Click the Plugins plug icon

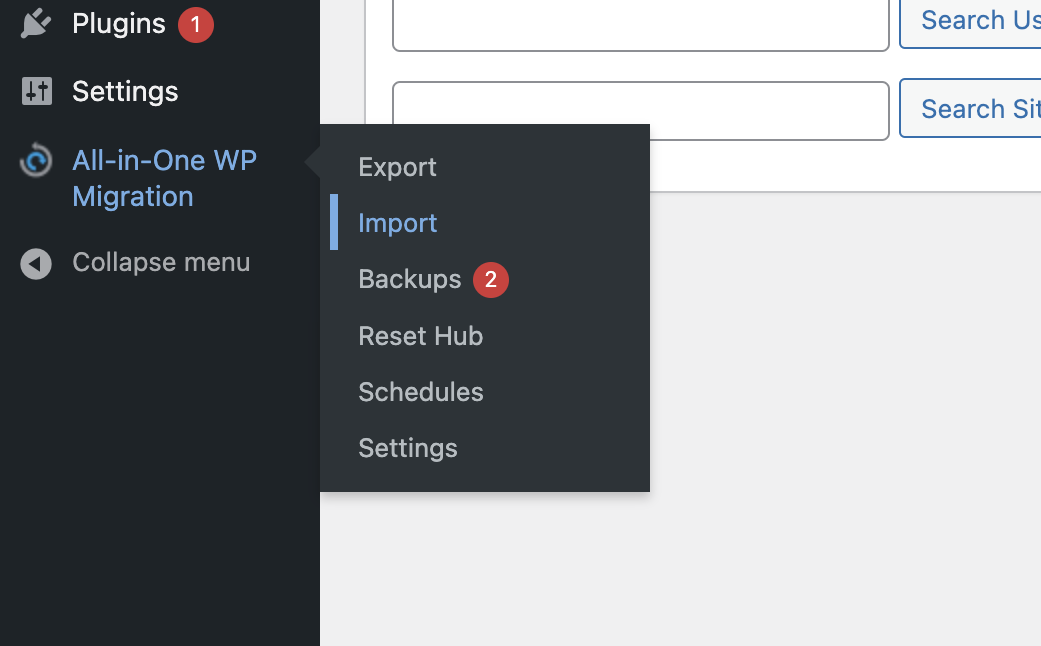coord(36,24)
